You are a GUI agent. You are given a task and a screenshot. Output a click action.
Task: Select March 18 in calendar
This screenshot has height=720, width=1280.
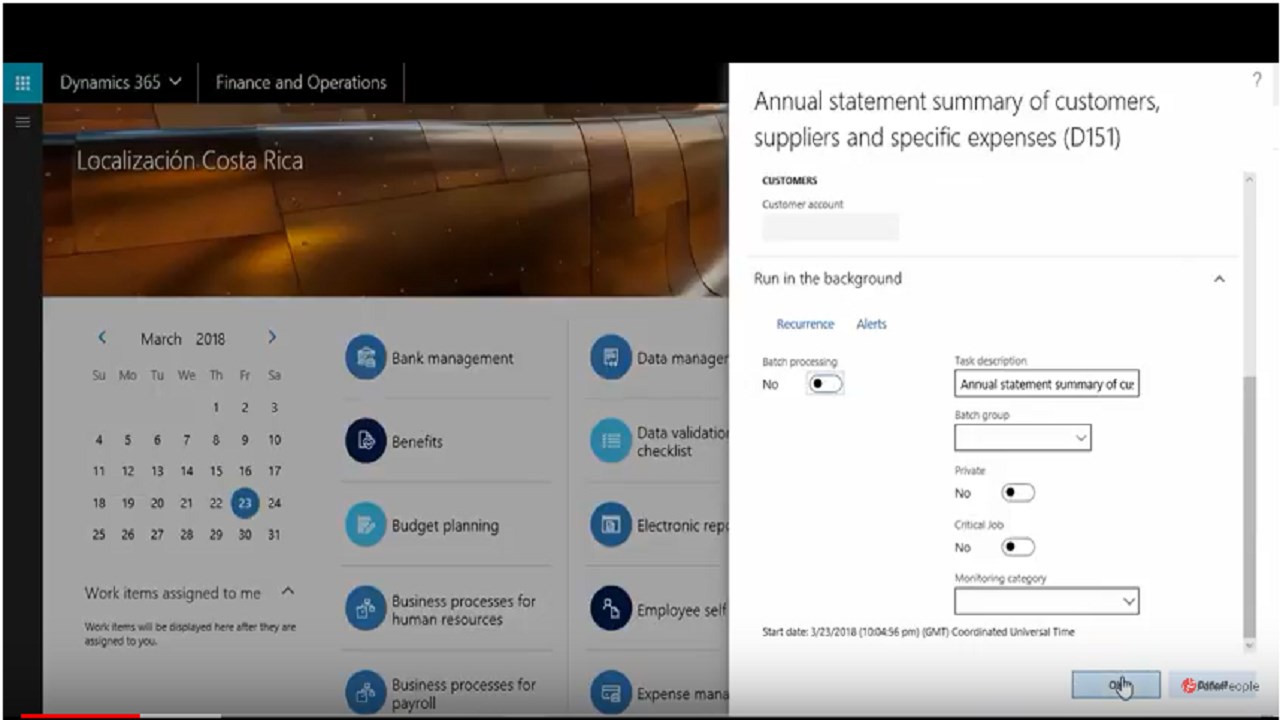[99, 503]
